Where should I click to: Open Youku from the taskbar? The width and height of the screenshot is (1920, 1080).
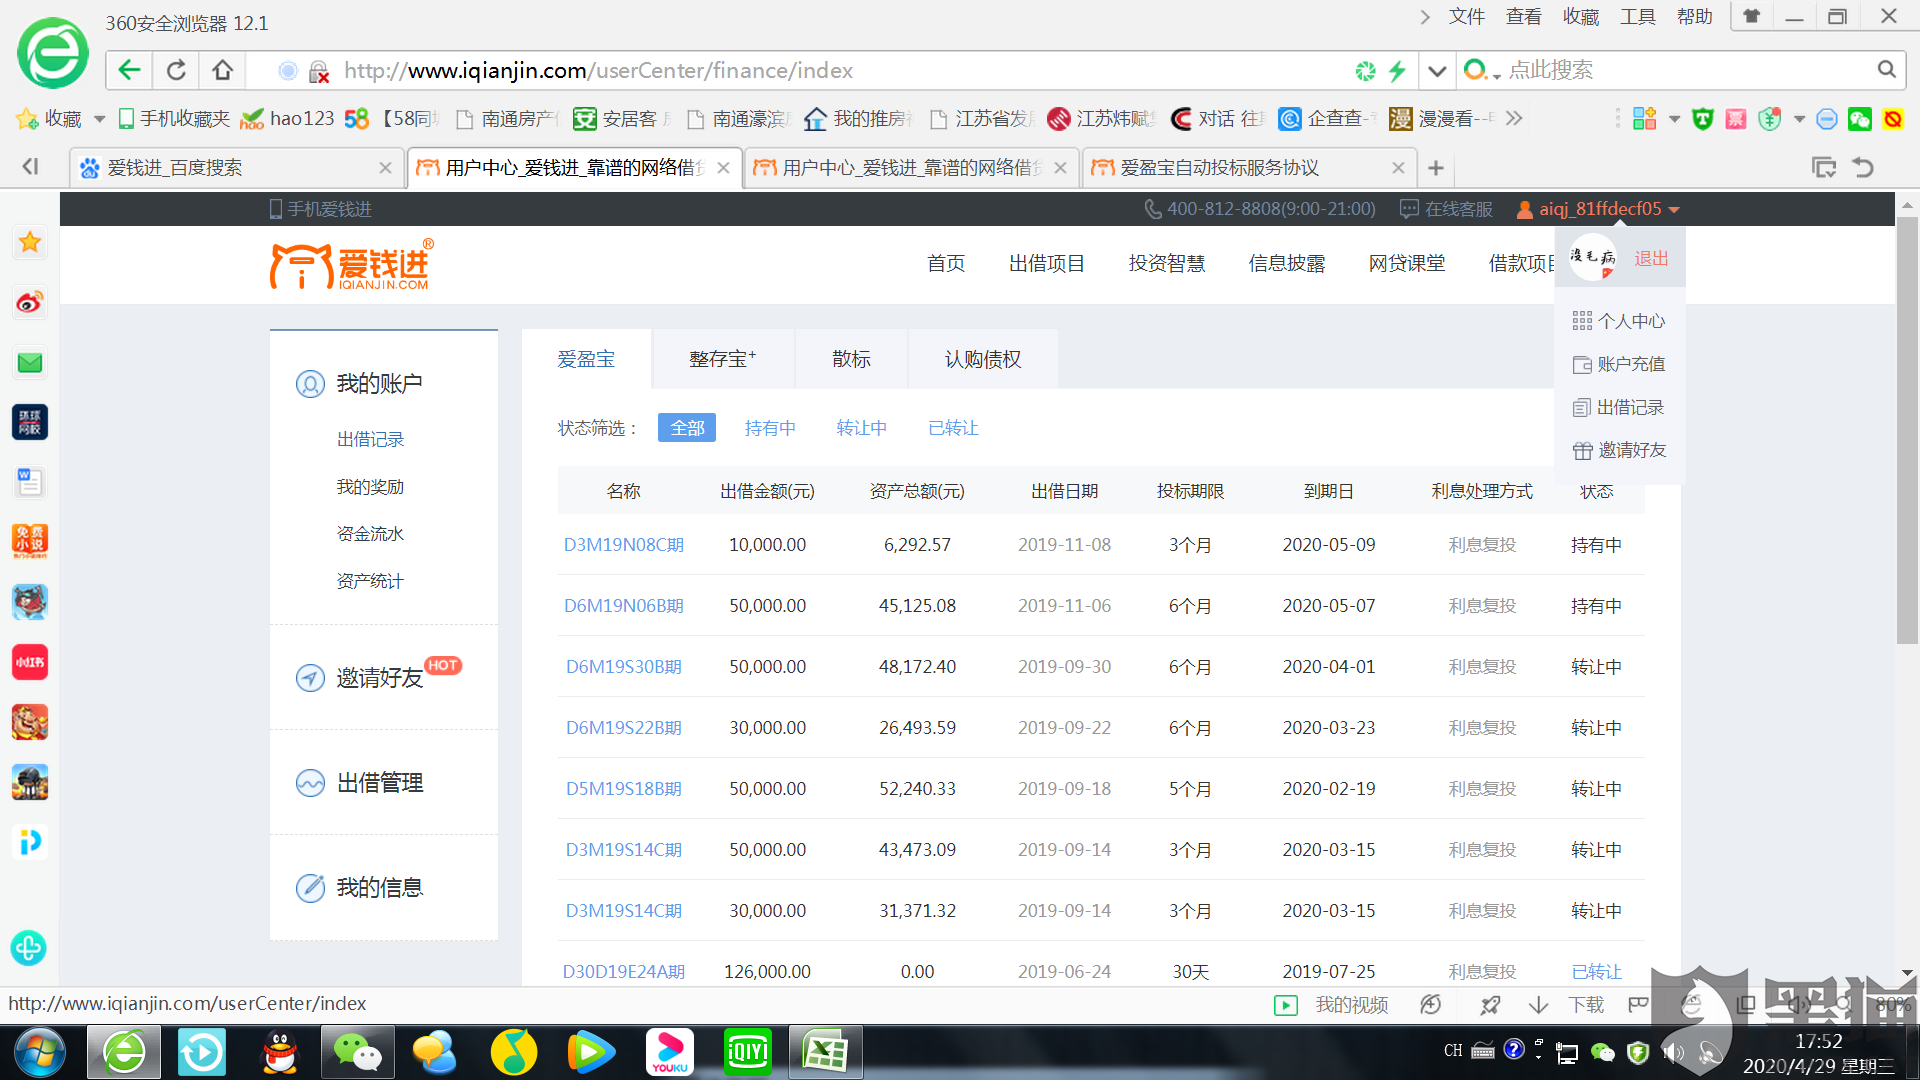[670, 1052]
